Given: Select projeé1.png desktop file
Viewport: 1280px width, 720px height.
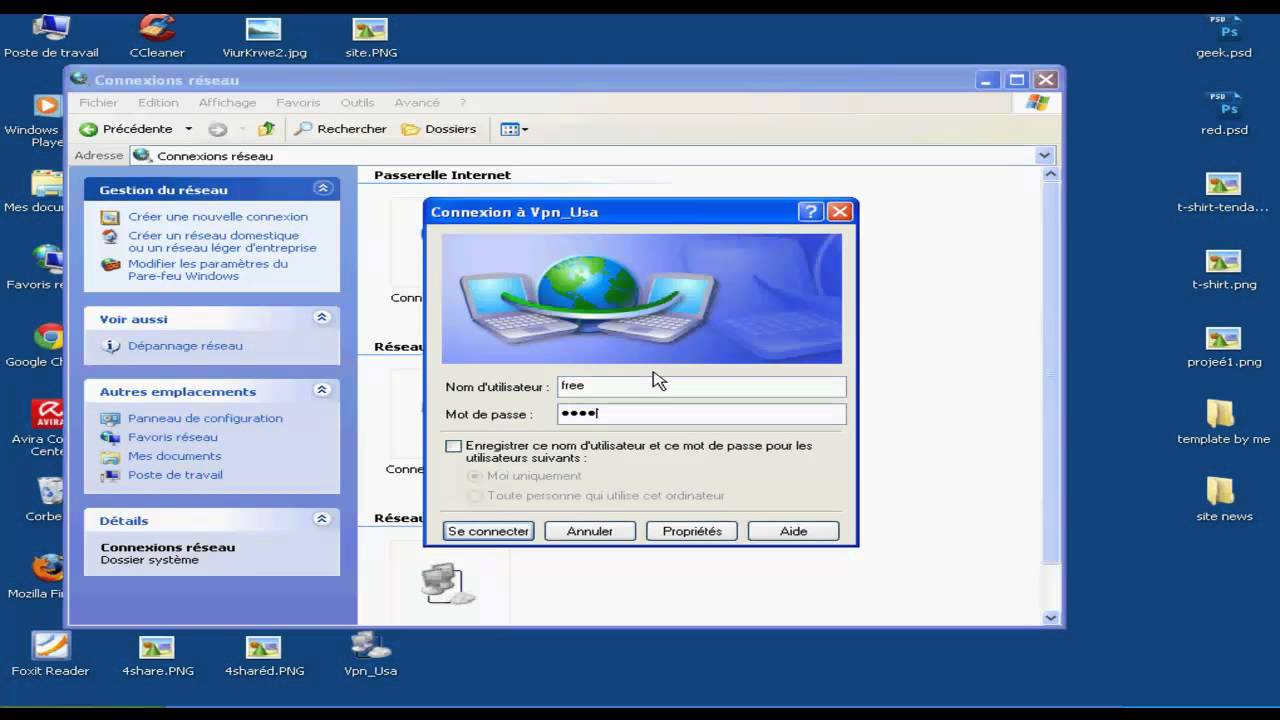Looking at the screenshot, I should [x=1224, y=347].
